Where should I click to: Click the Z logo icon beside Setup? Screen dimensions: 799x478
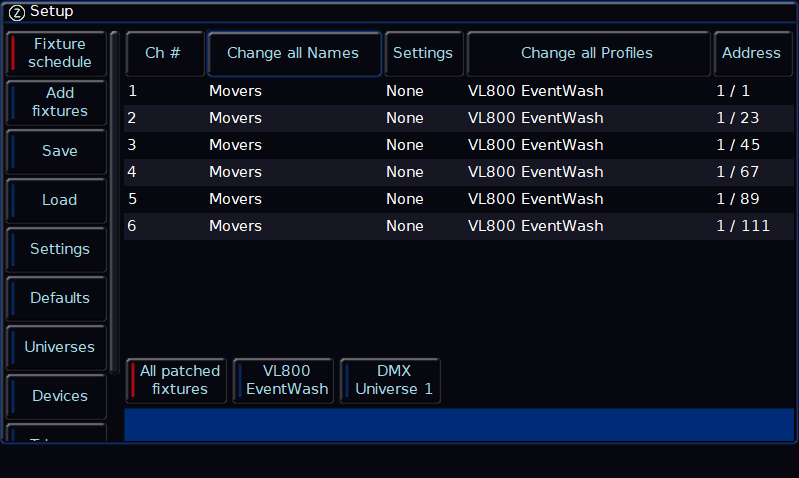click(17, 12)
